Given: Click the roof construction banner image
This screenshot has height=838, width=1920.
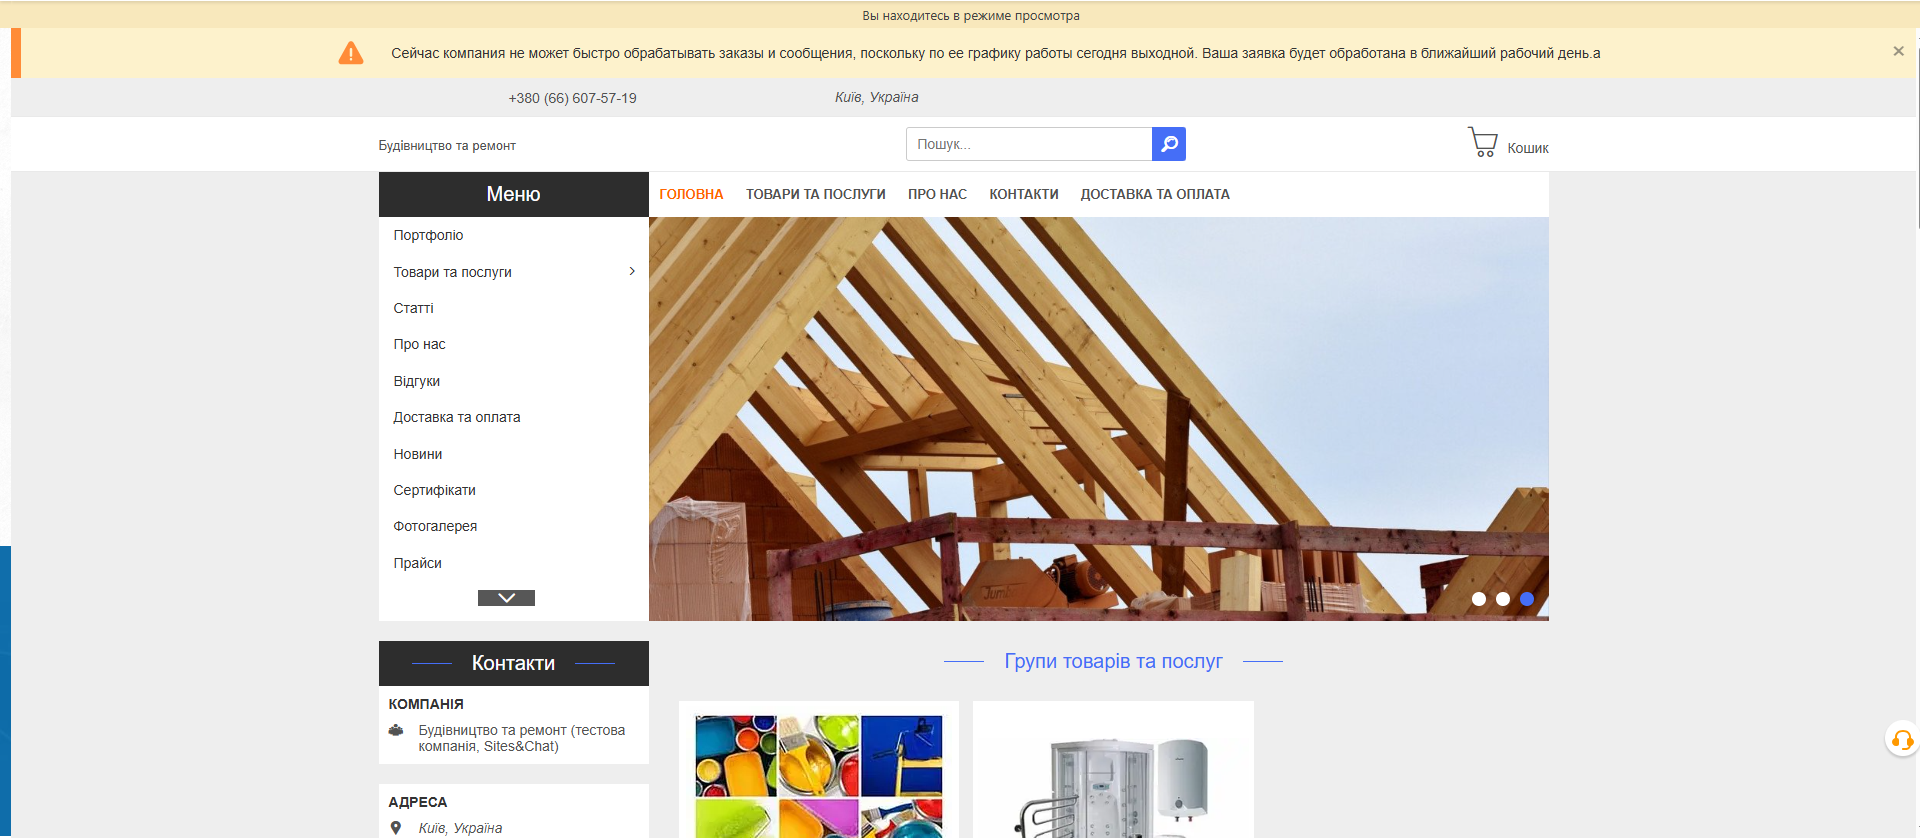Looking at the screenshot, I should tap(1098, 418).
